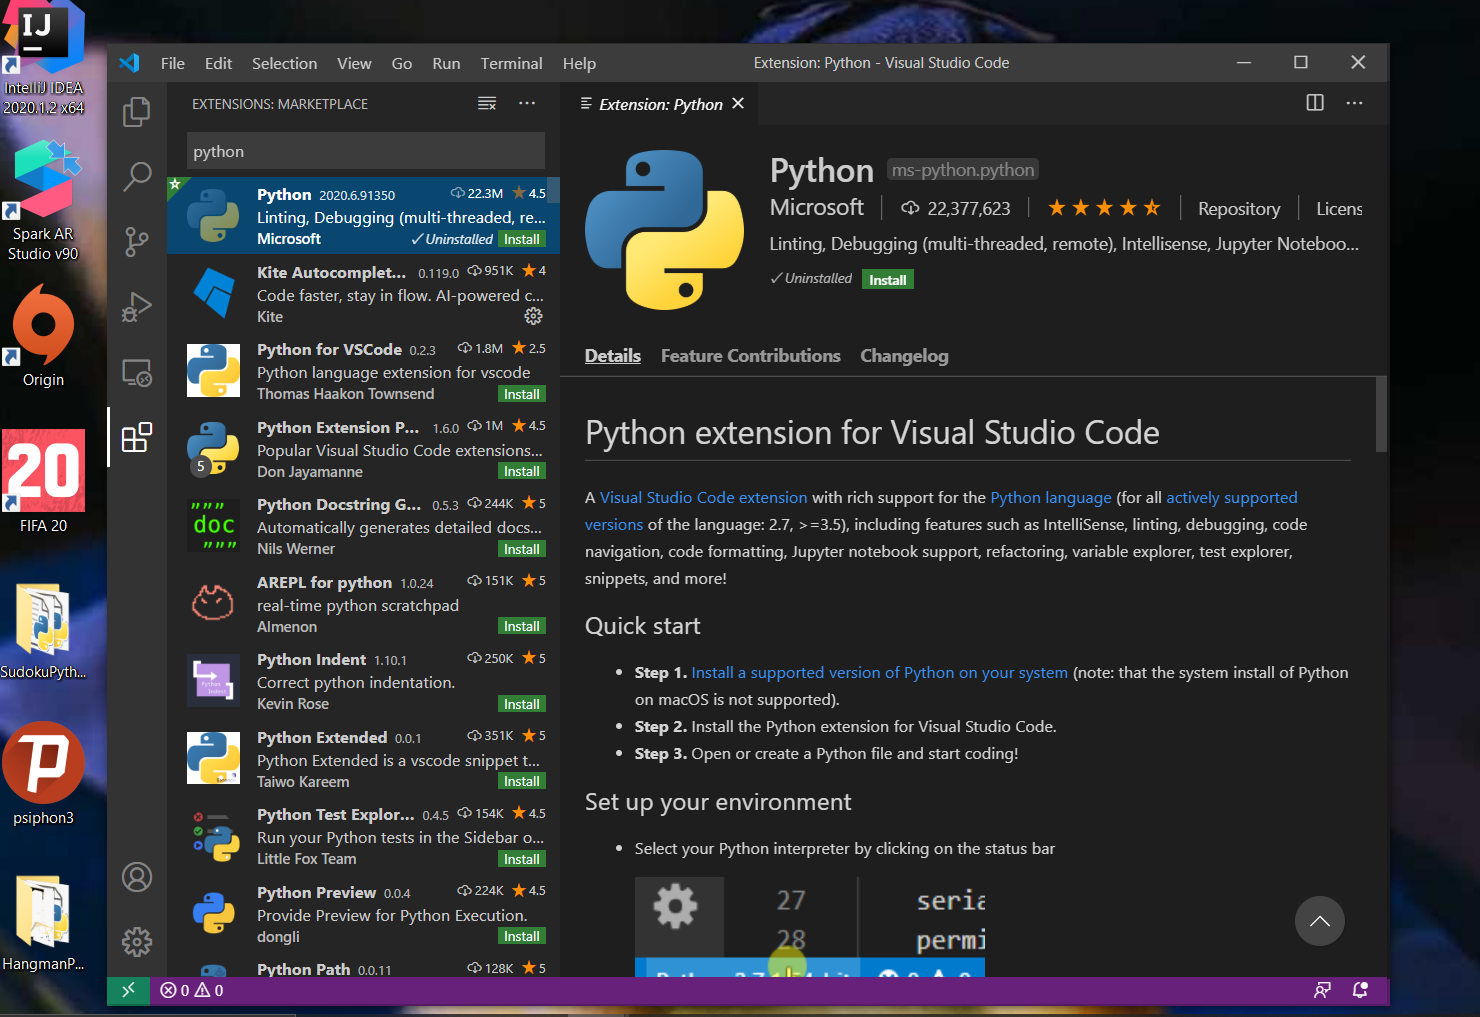Switch to Changelog tab
The height and width of the screenshot is (1017, 1480).
click(904, 356)
